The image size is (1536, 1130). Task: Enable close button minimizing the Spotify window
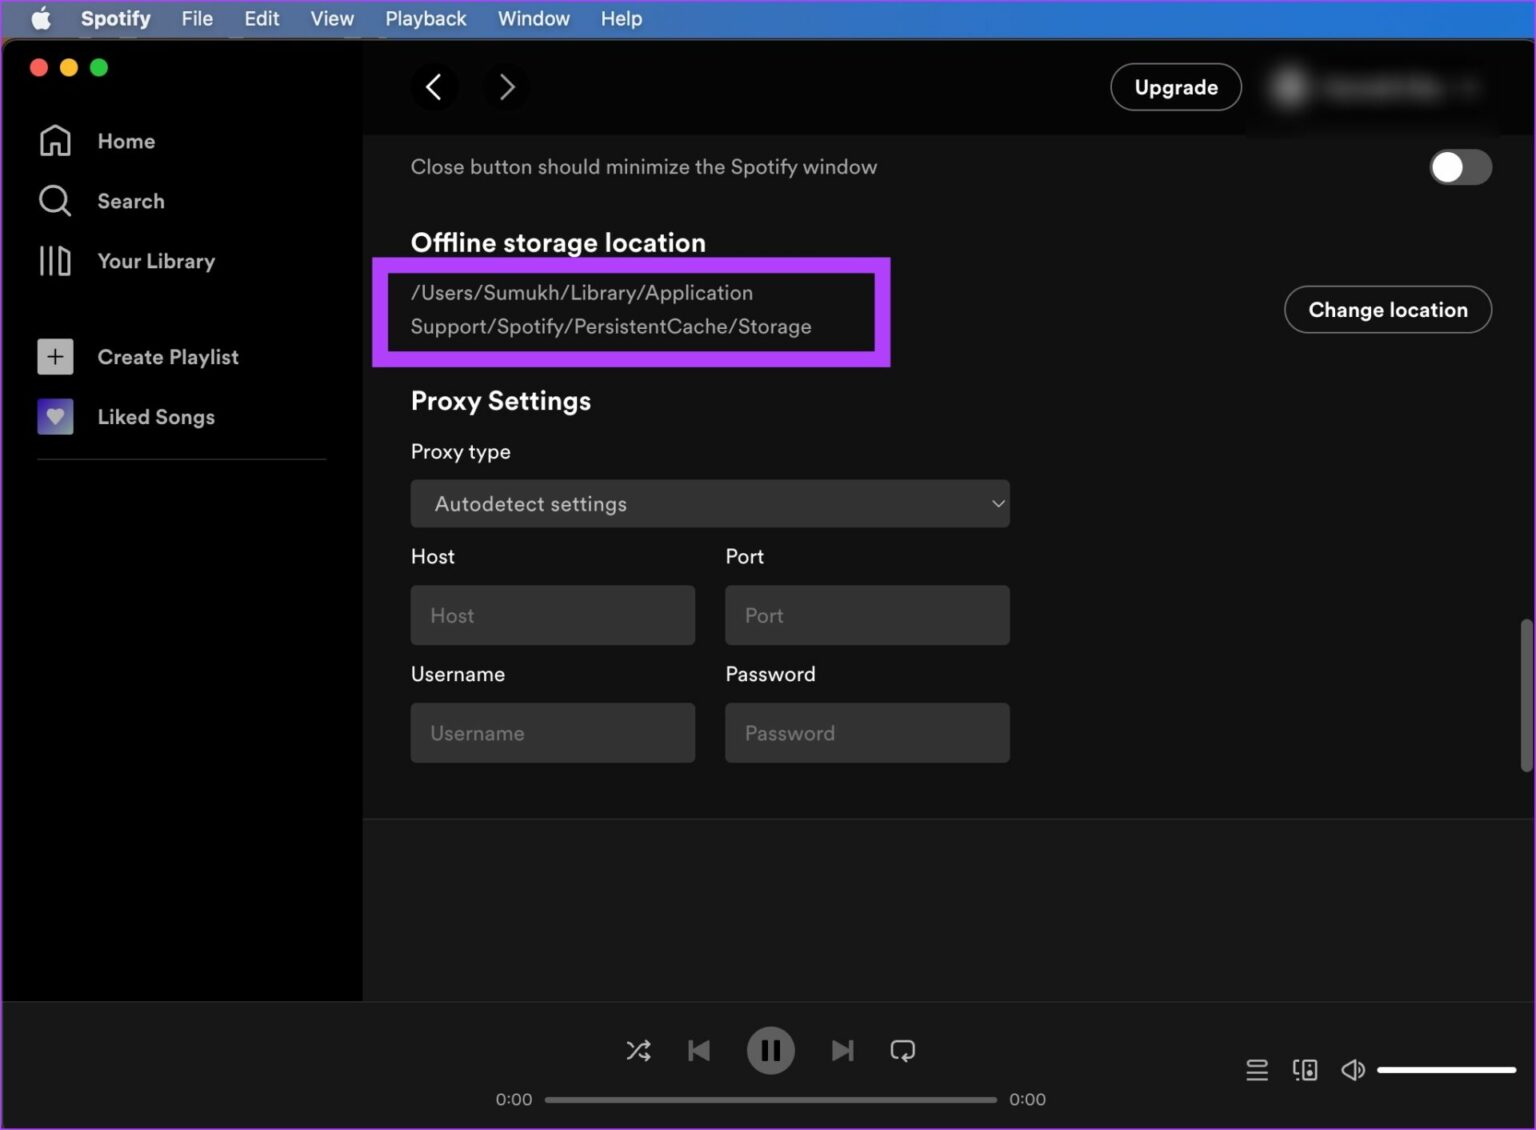point(1460,167)
